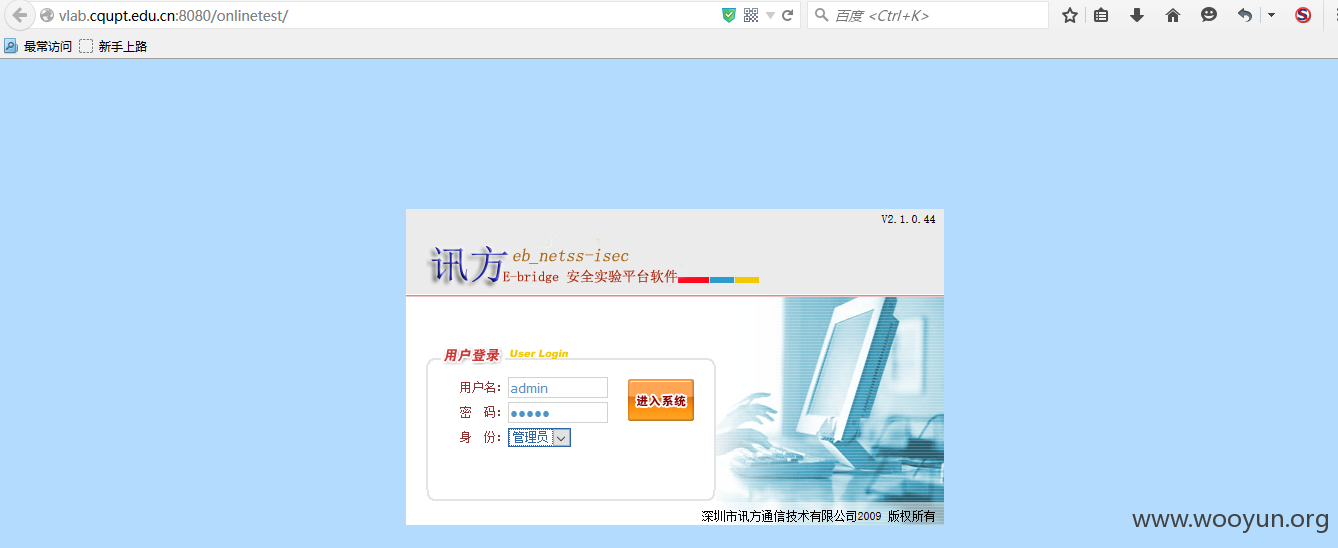Go to the home page icon
The image size is (1338, 548).
(1173, 15)
